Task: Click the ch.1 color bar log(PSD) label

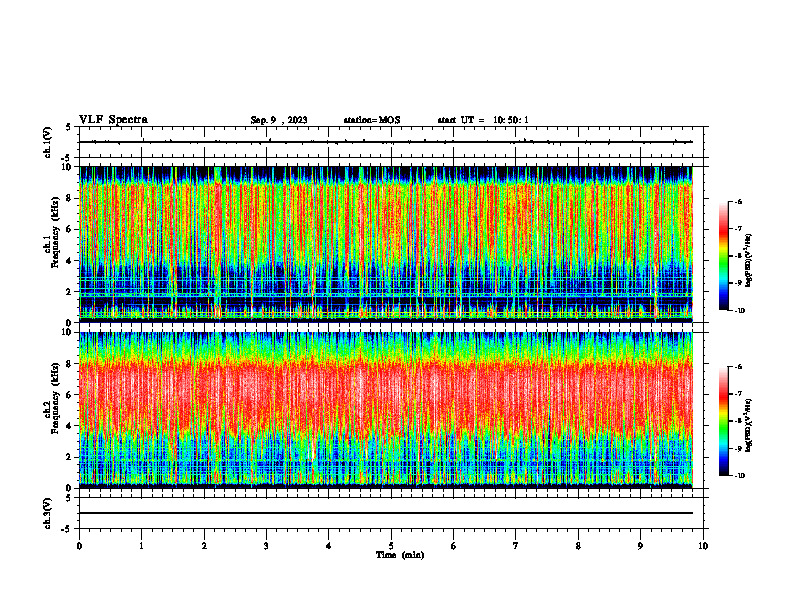Action: [x=748, y=261]
